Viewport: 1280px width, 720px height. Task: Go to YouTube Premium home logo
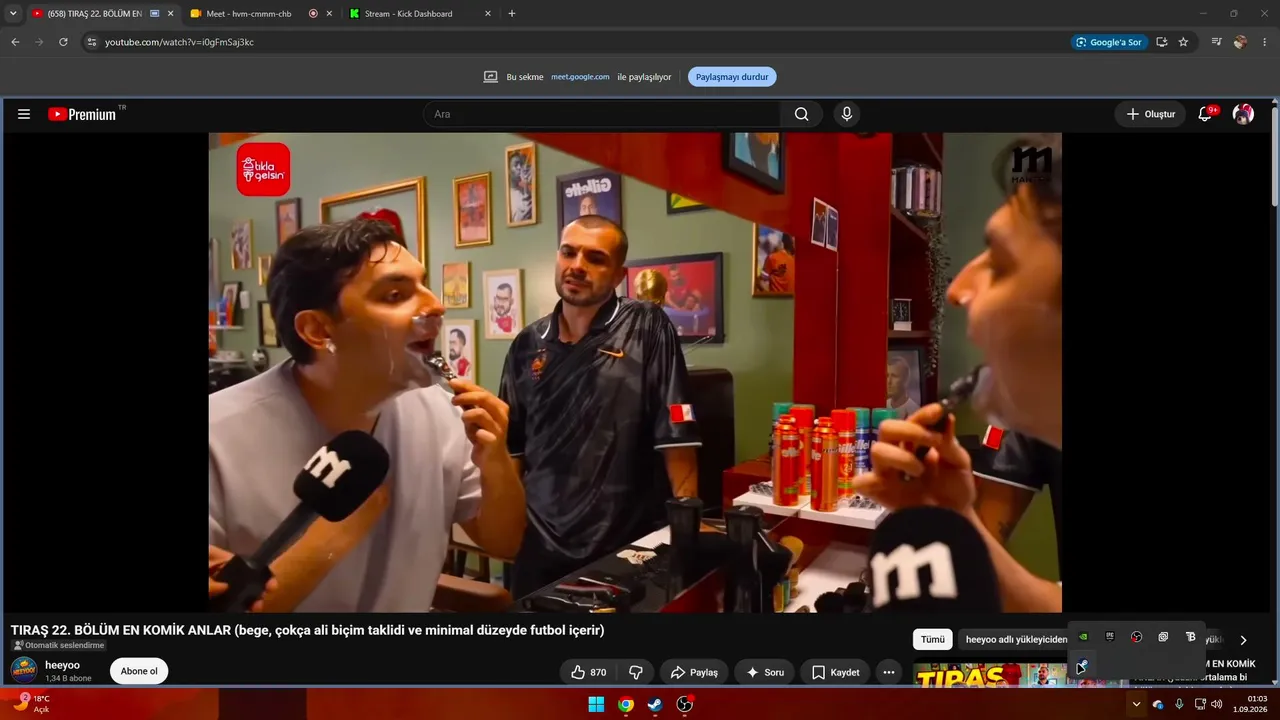82,114
